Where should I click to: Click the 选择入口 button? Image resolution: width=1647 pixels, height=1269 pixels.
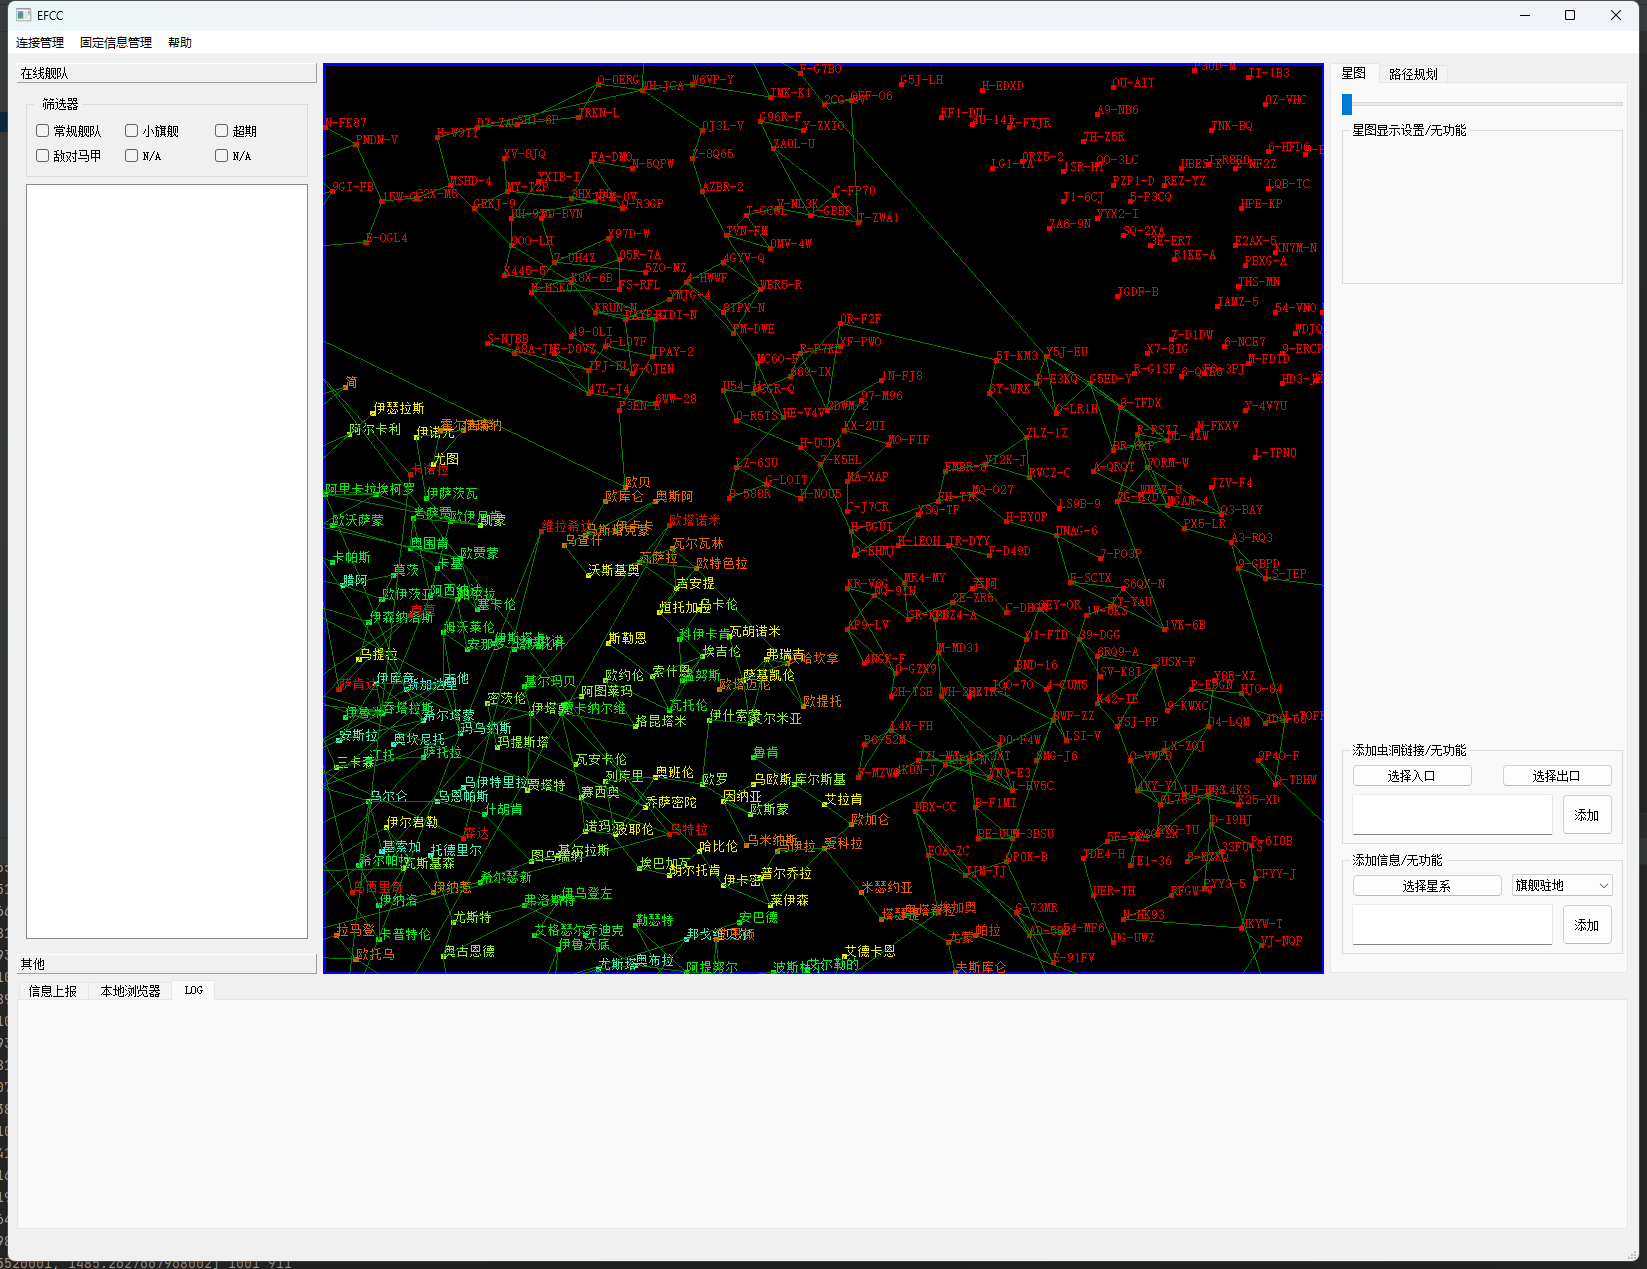(x=1411, y=776)
